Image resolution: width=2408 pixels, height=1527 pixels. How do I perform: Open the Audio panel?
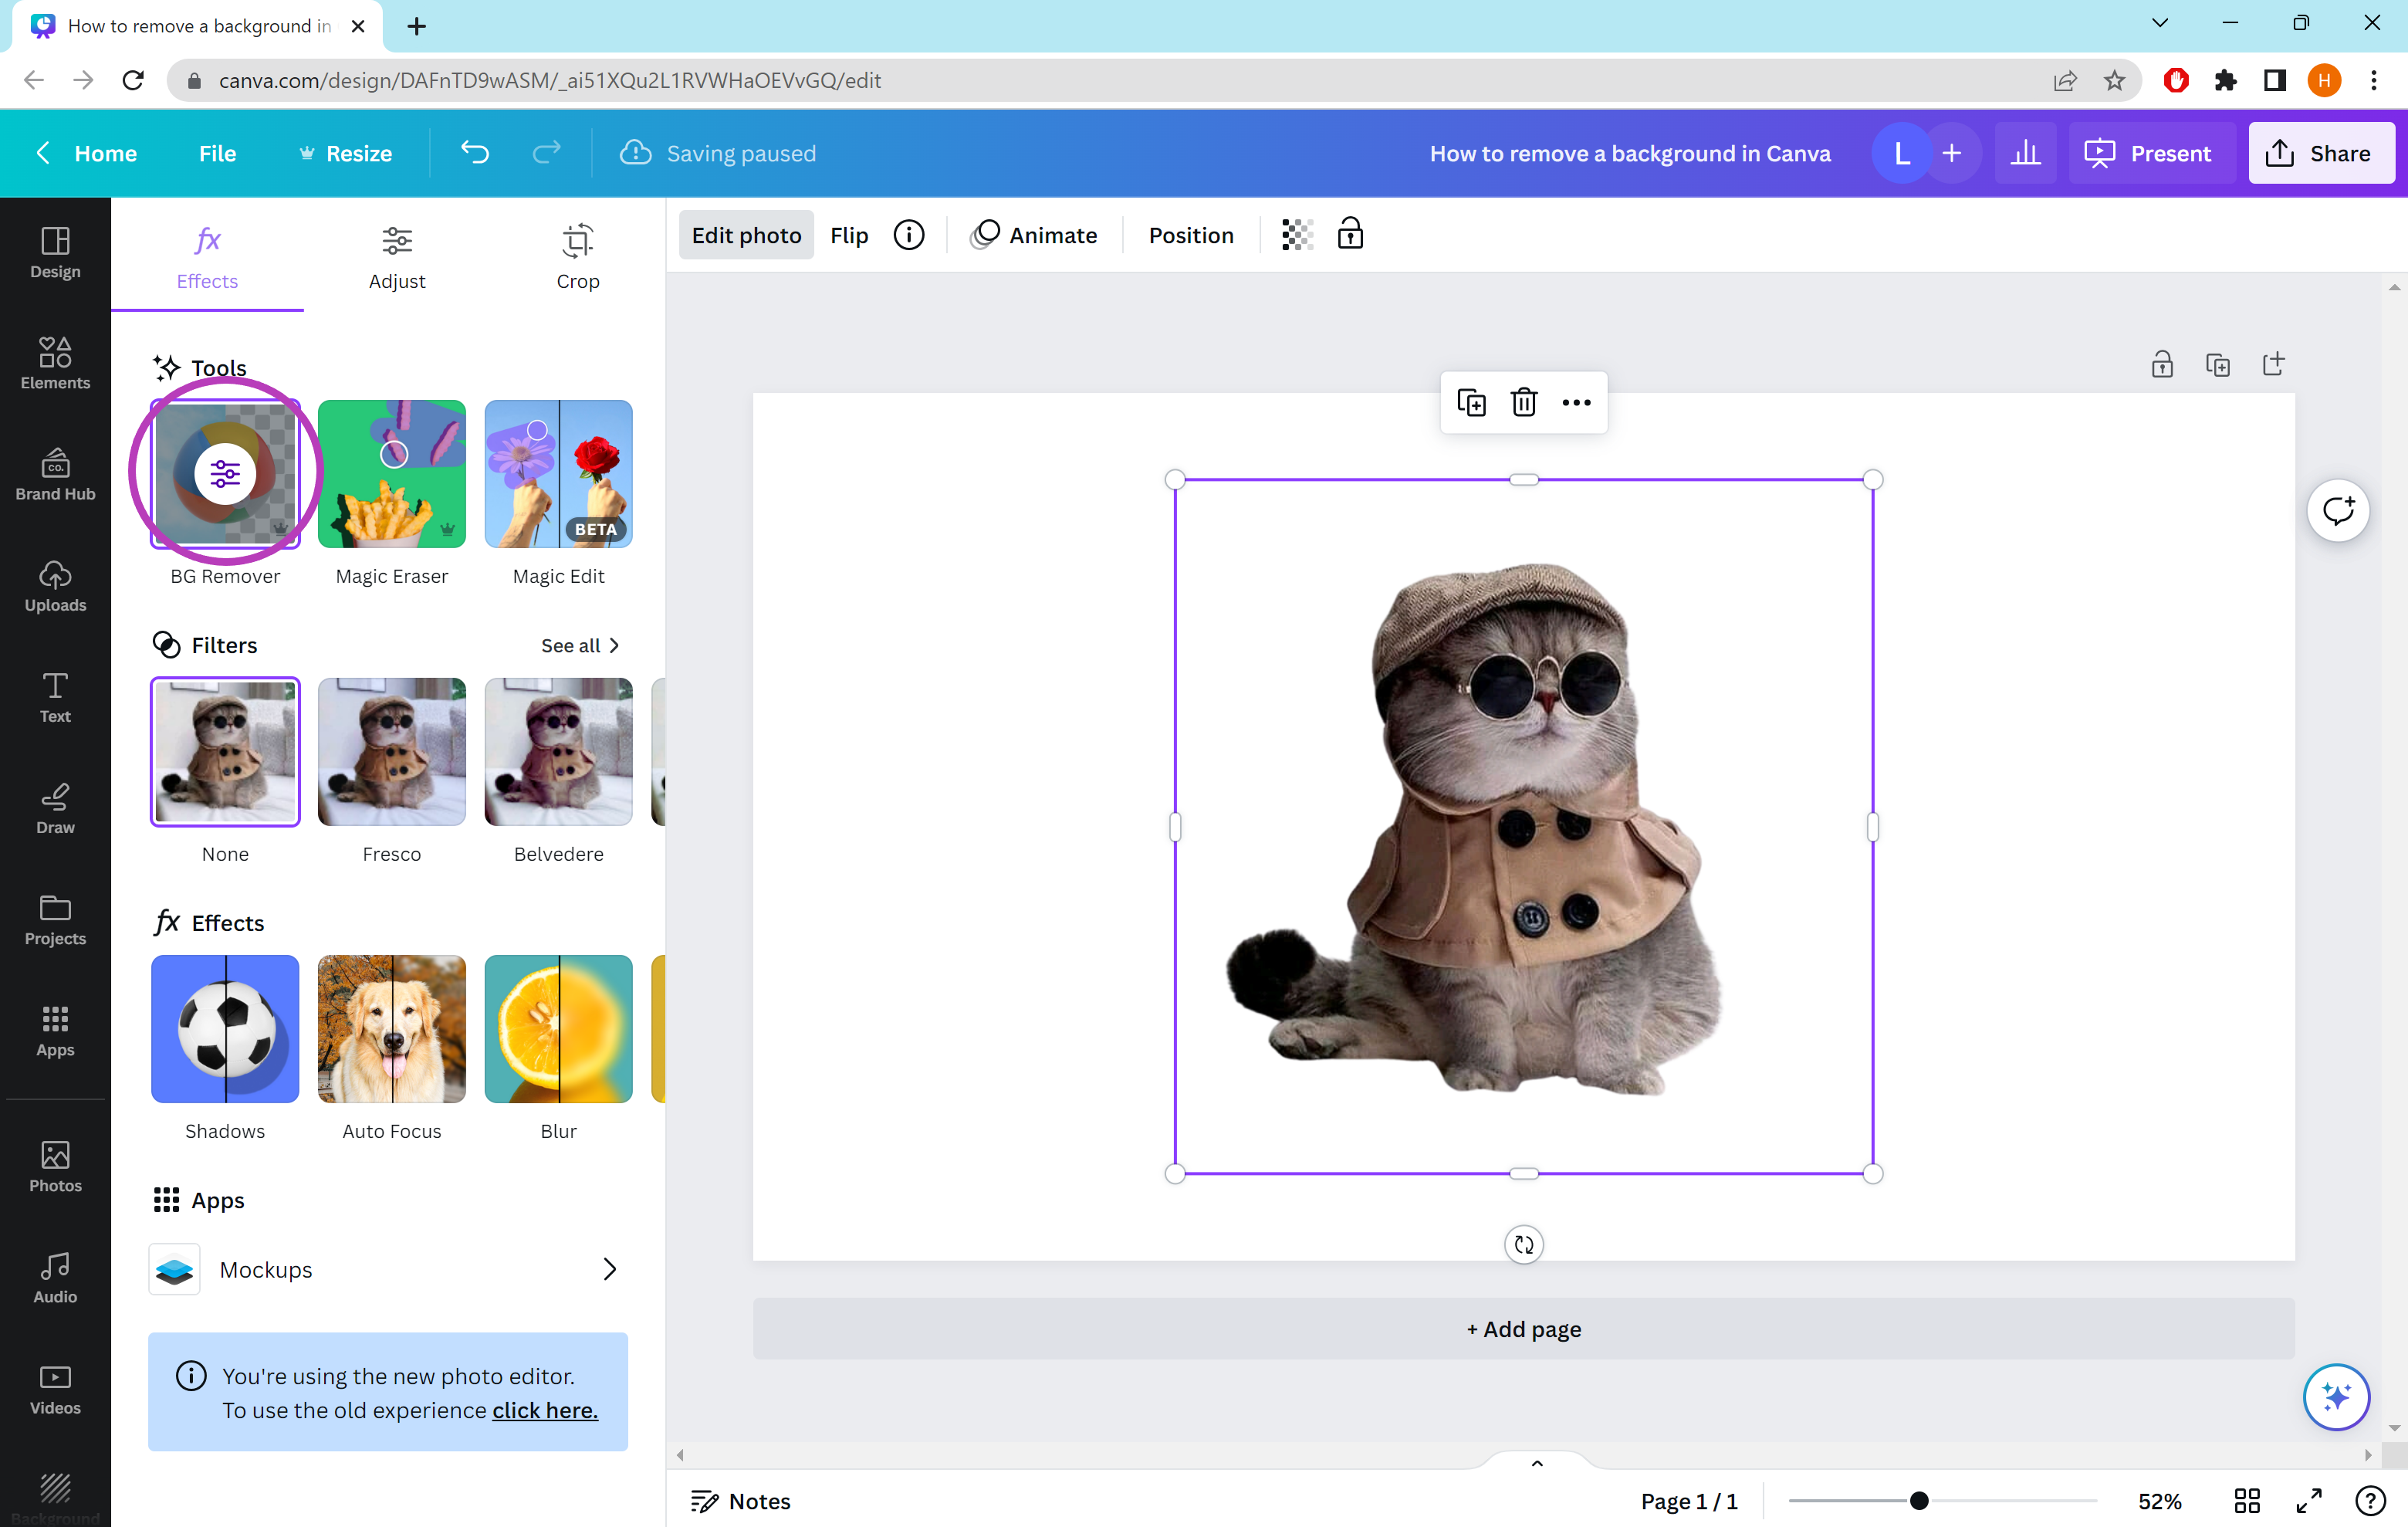point(55,1277)
